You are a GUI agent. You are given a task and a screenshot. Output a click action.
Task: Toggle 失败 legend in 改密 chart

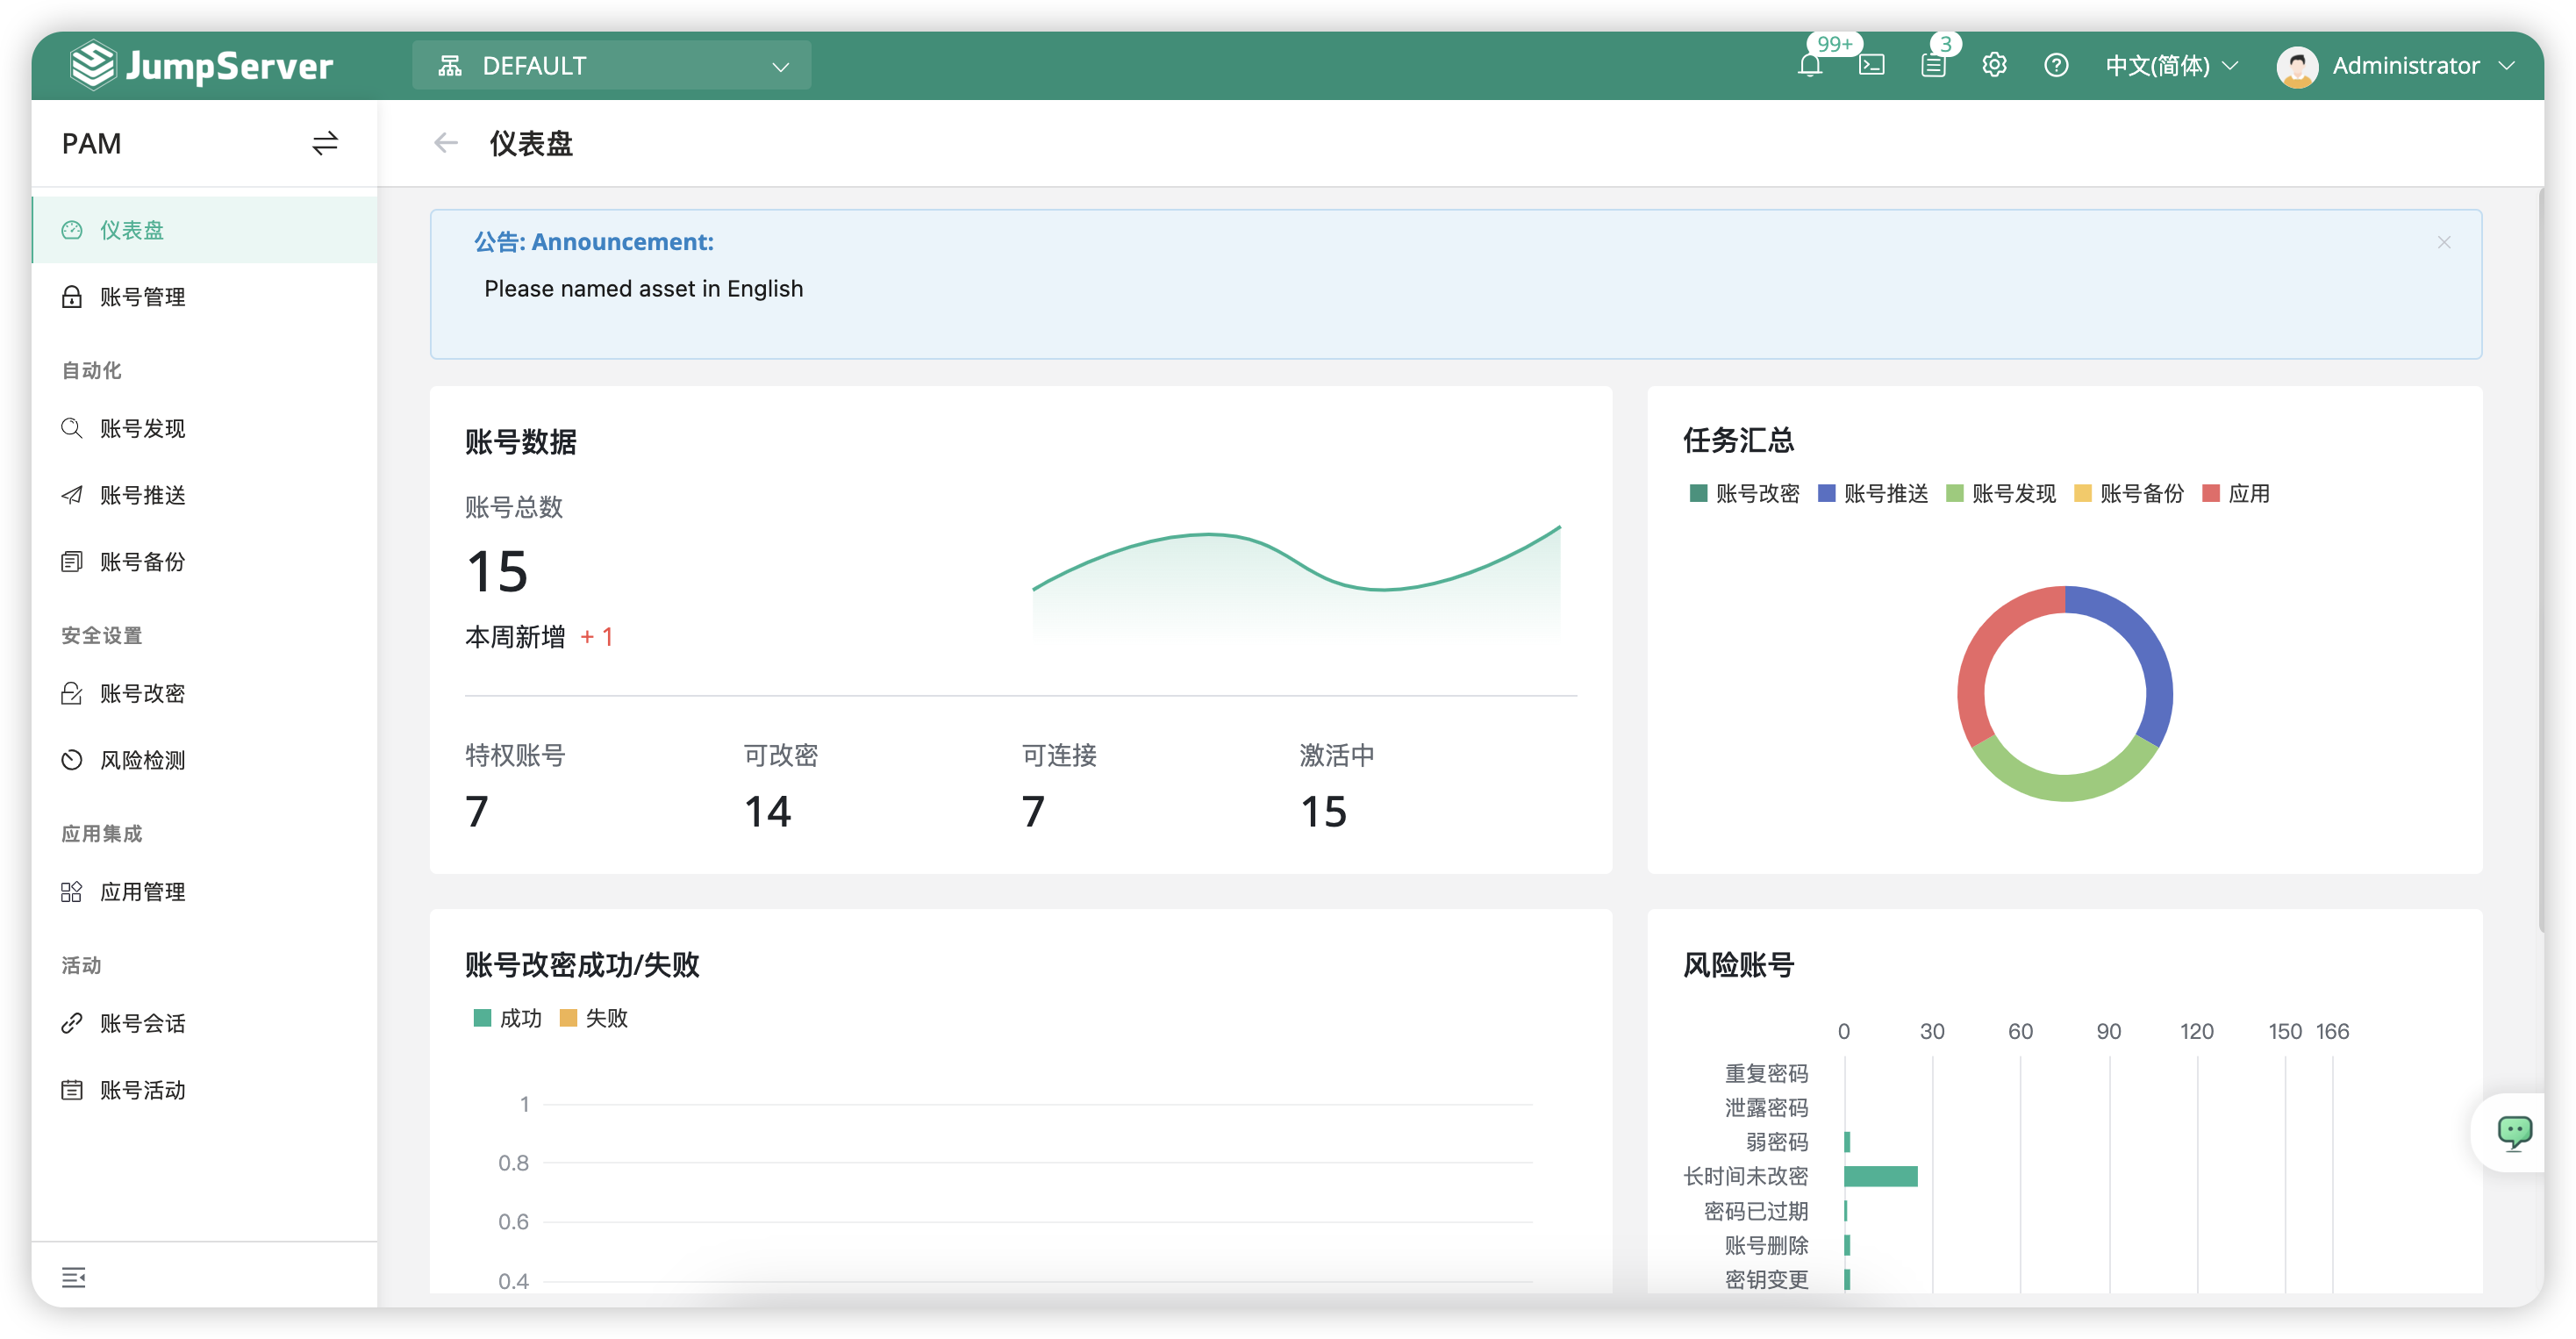click(x=594, y=1018)
